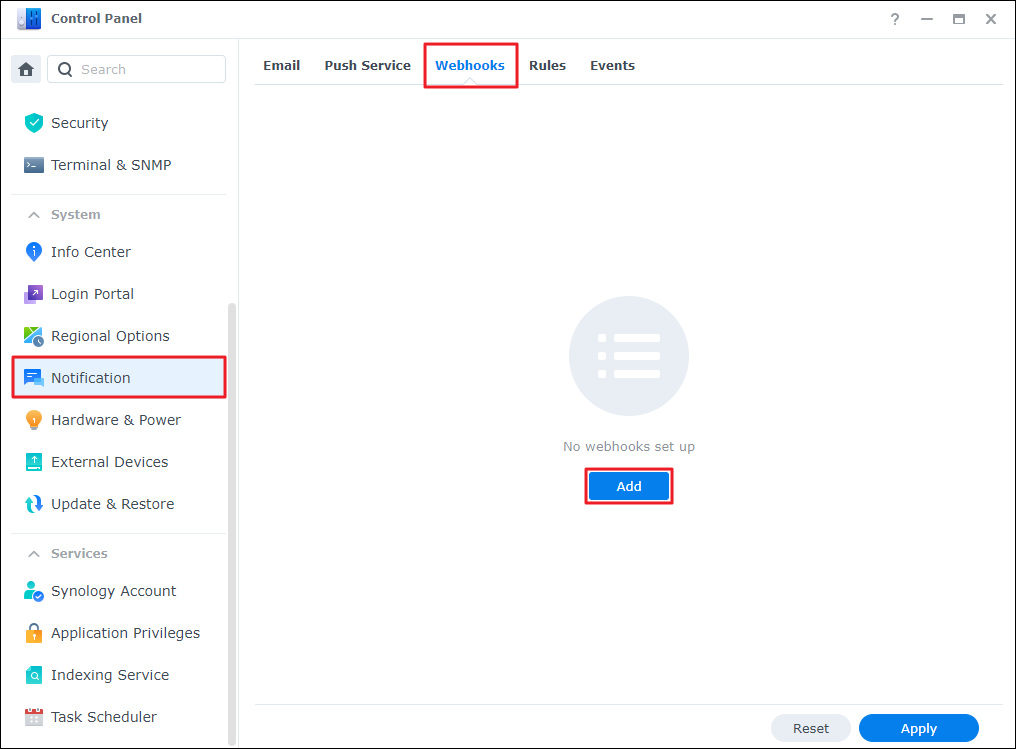The height and width of the screenshot is (749, 1016).
Task: Click the Apply button
Action: [x=919, y=728]
